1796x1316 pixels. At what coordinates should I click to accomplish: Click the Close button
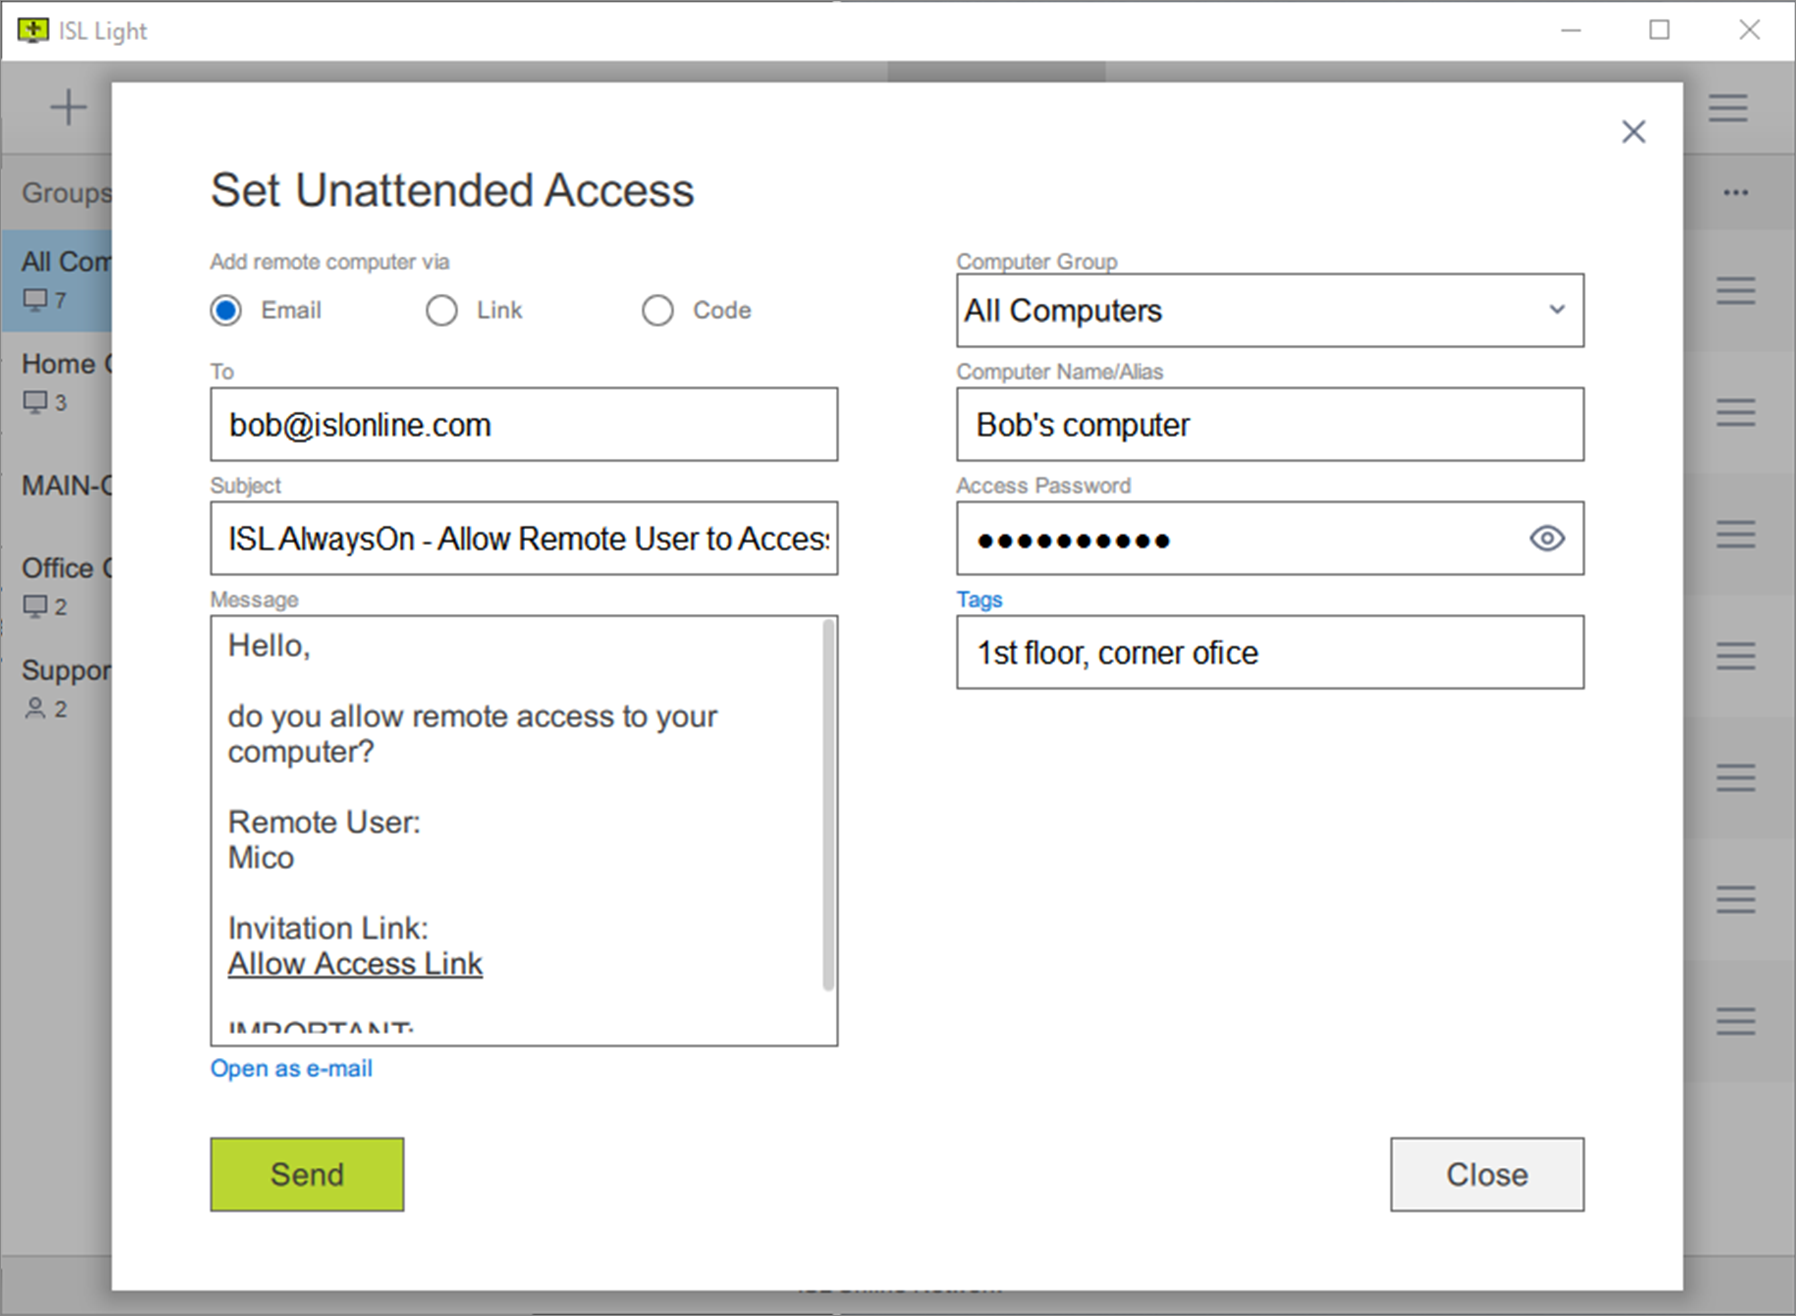click(1487, 1174)
